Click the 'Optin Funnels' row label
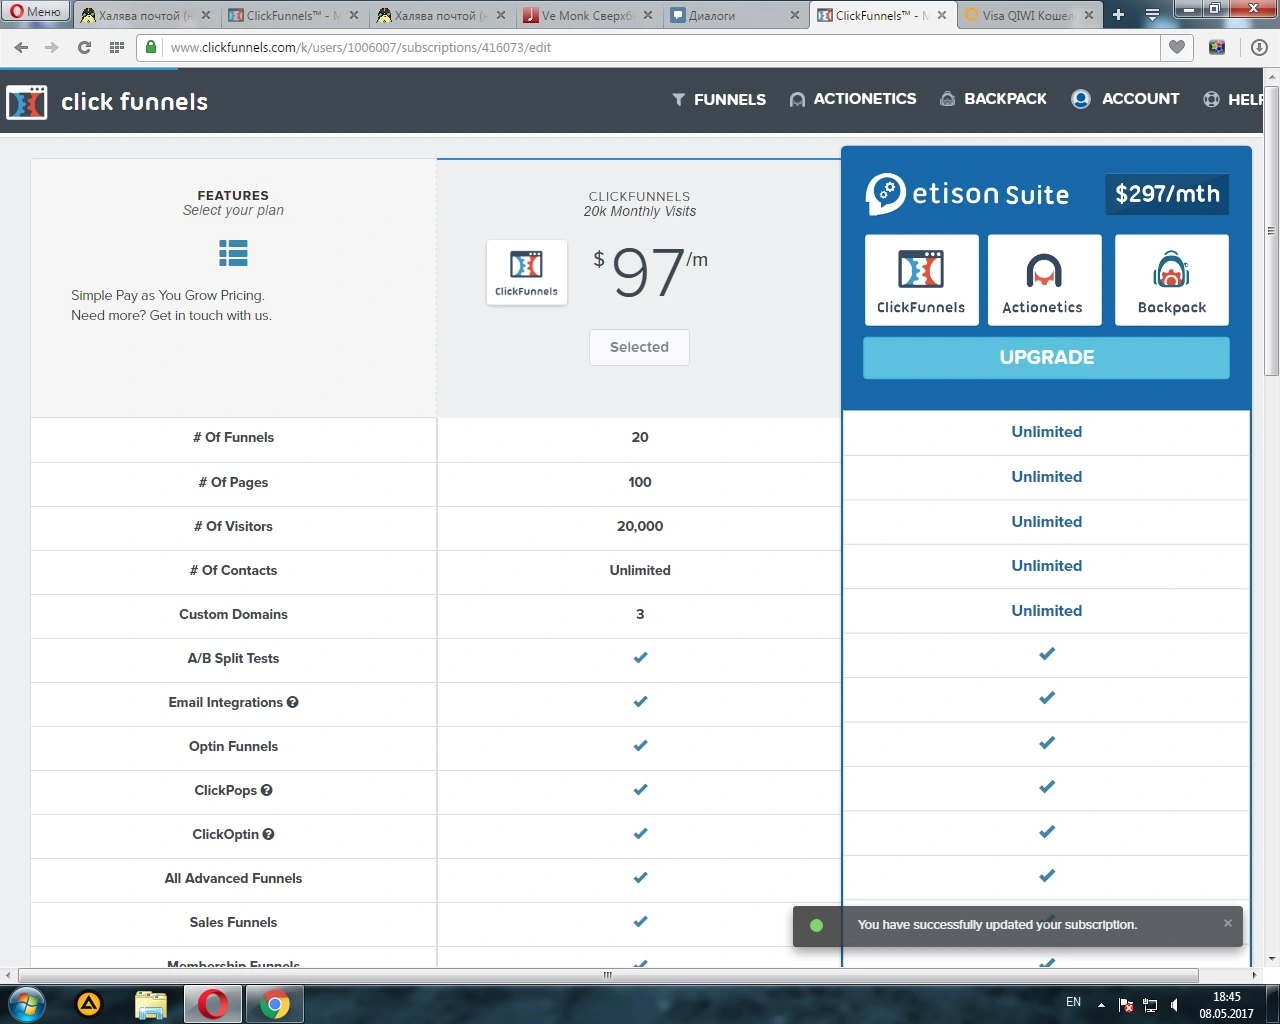 [233, 746]
